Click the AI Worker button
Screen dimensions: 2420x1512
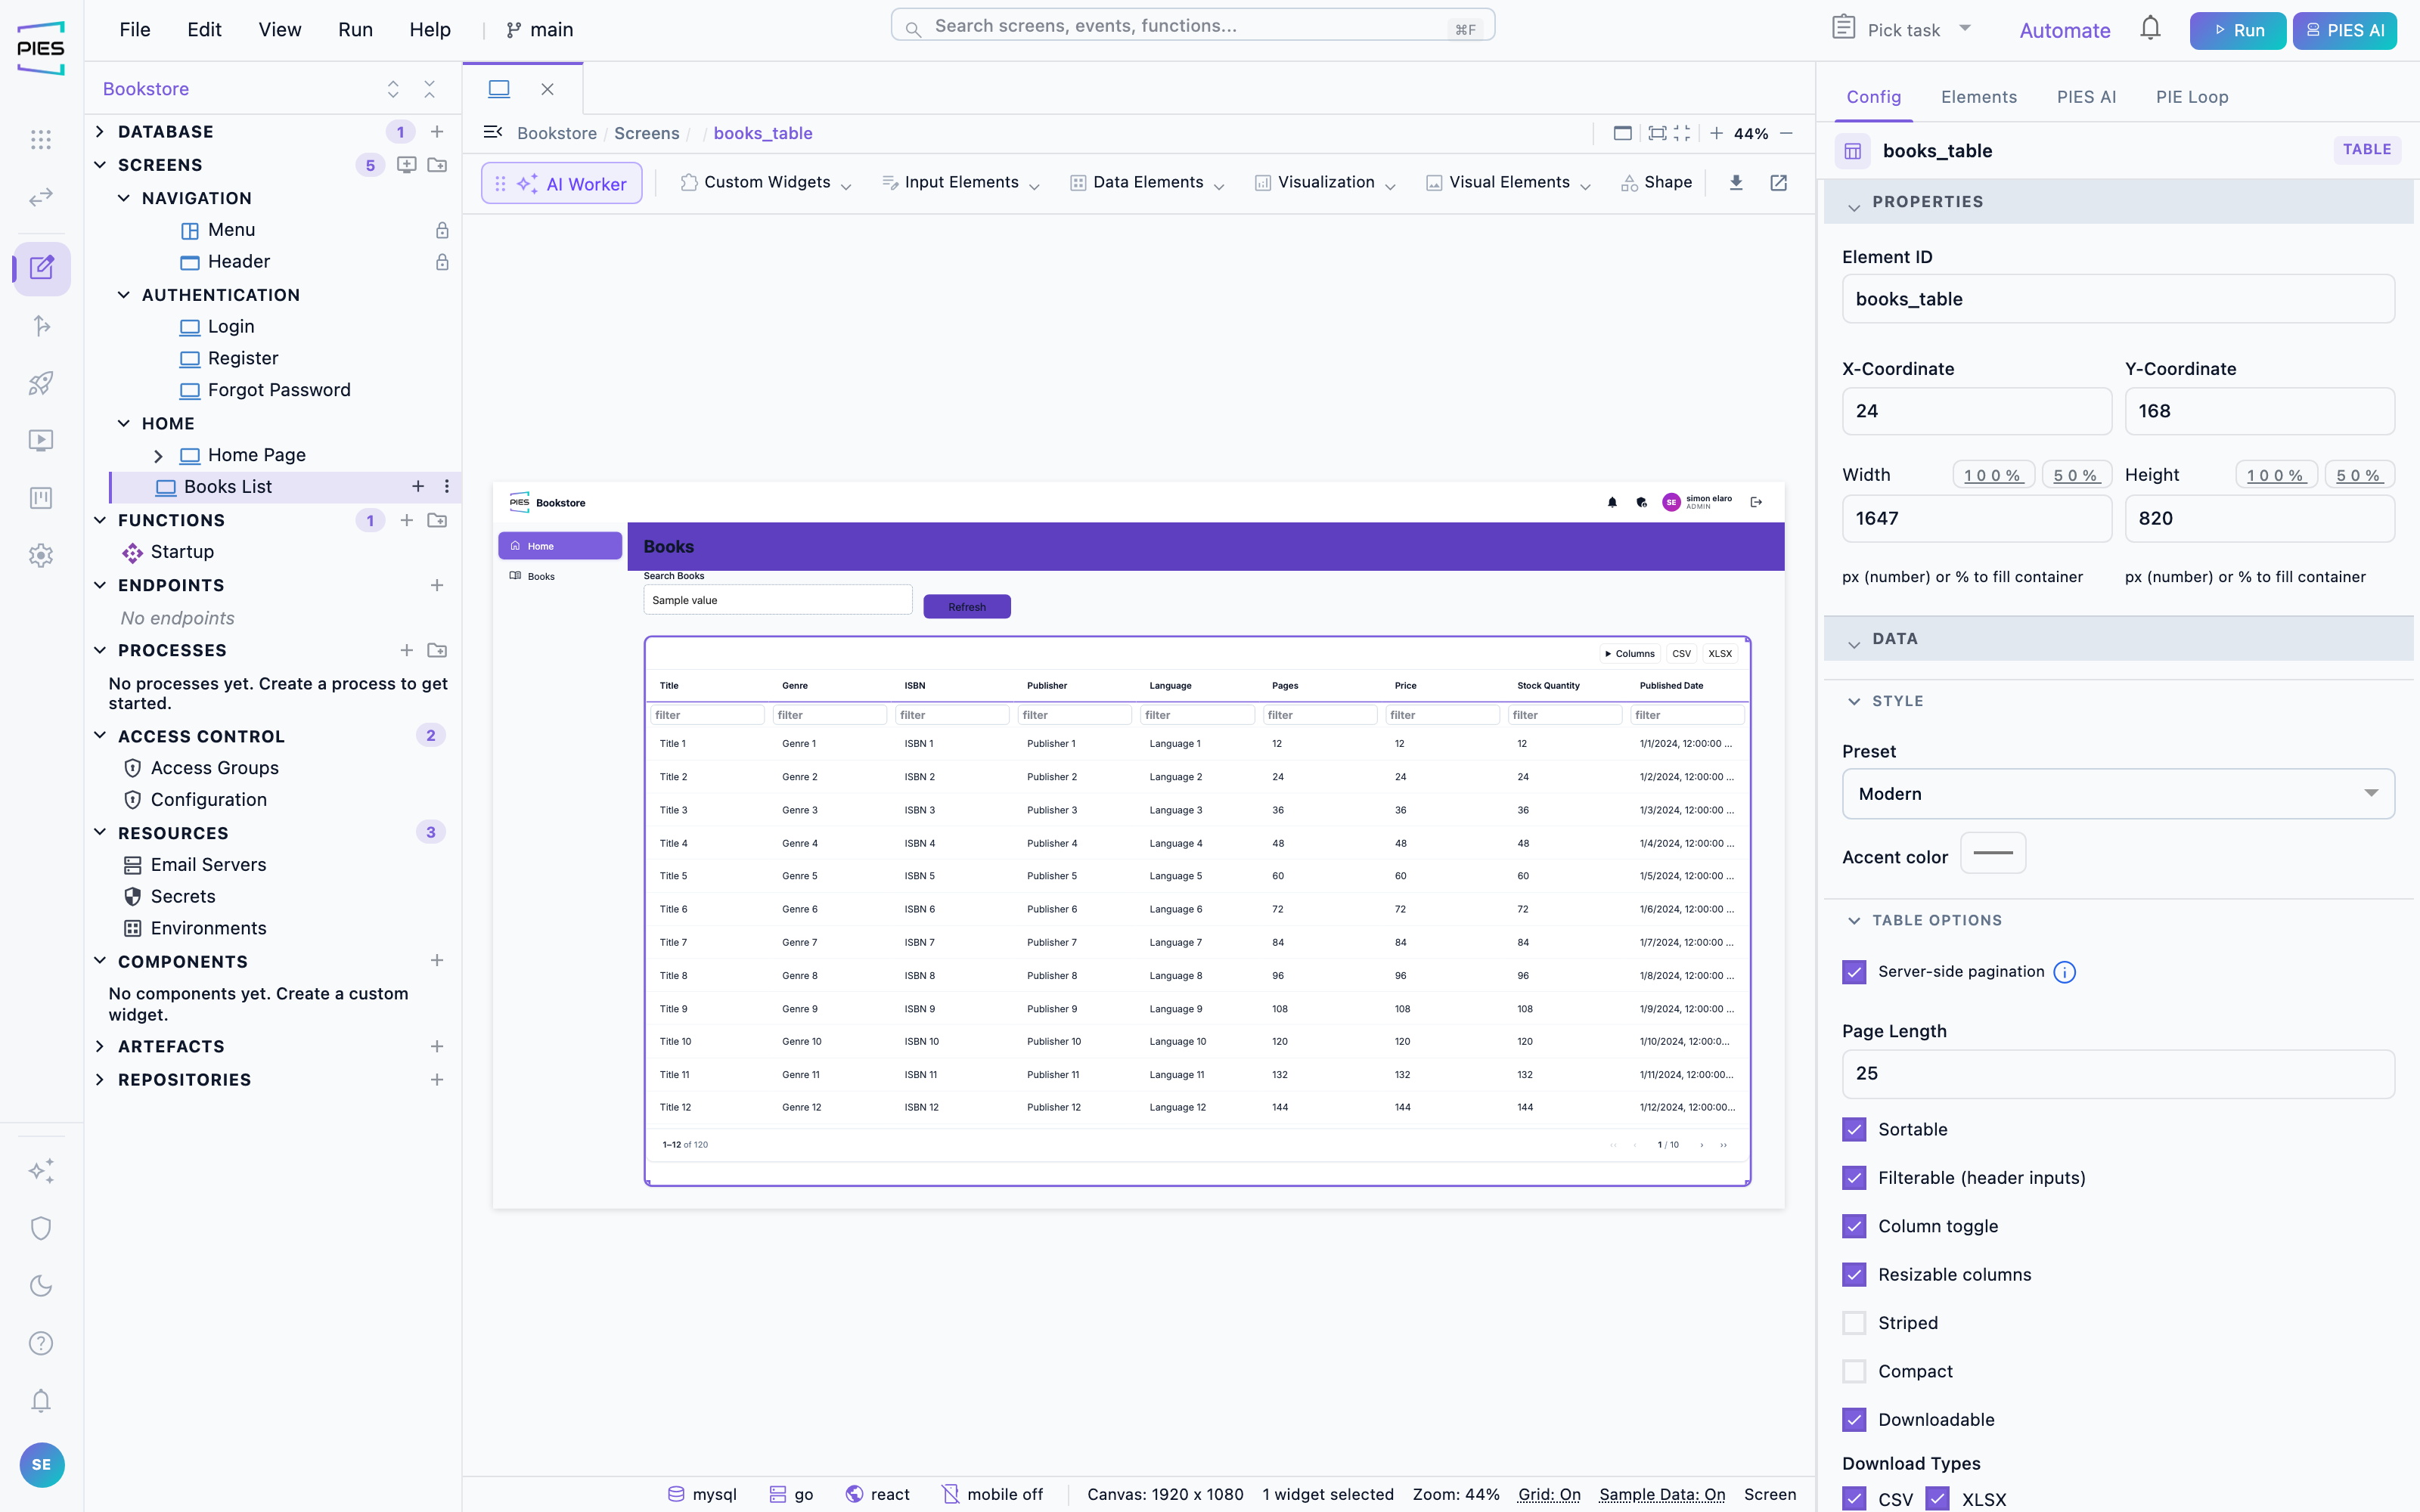562,183
